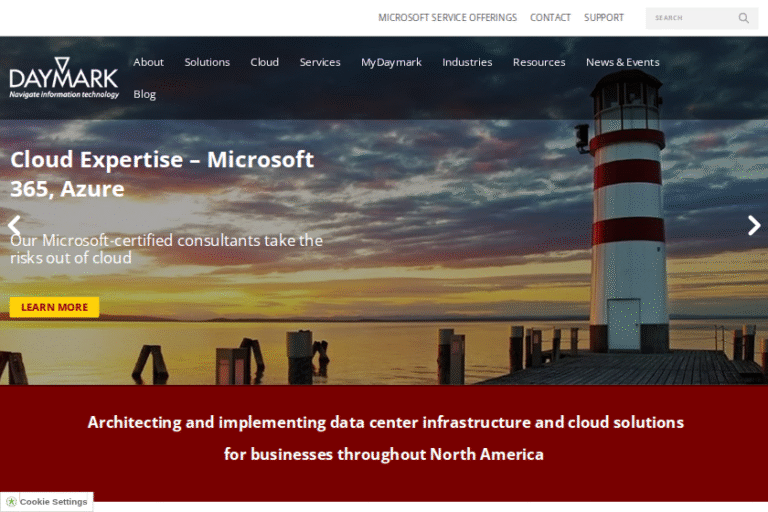
Task: Open the About menu
Action: (x=148, y=62)
